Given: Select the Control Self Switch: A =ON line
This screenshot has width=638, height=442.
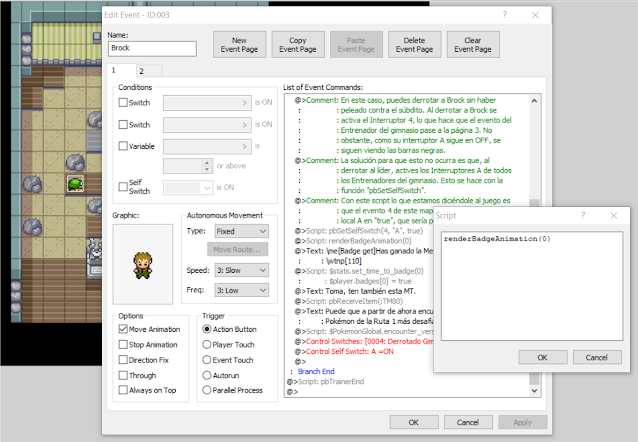Looking at the screenshot, I should 344,351.
